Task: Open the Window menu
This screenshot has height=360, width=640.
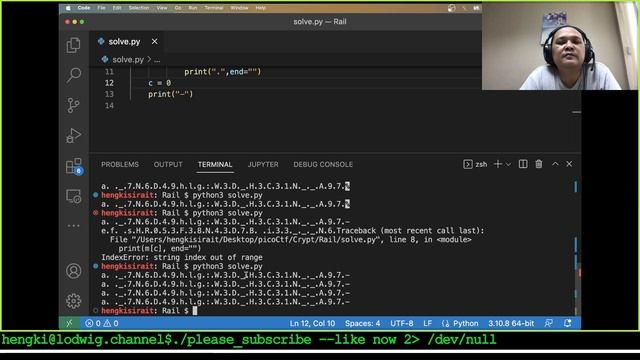Action: (x=239, y=8)
